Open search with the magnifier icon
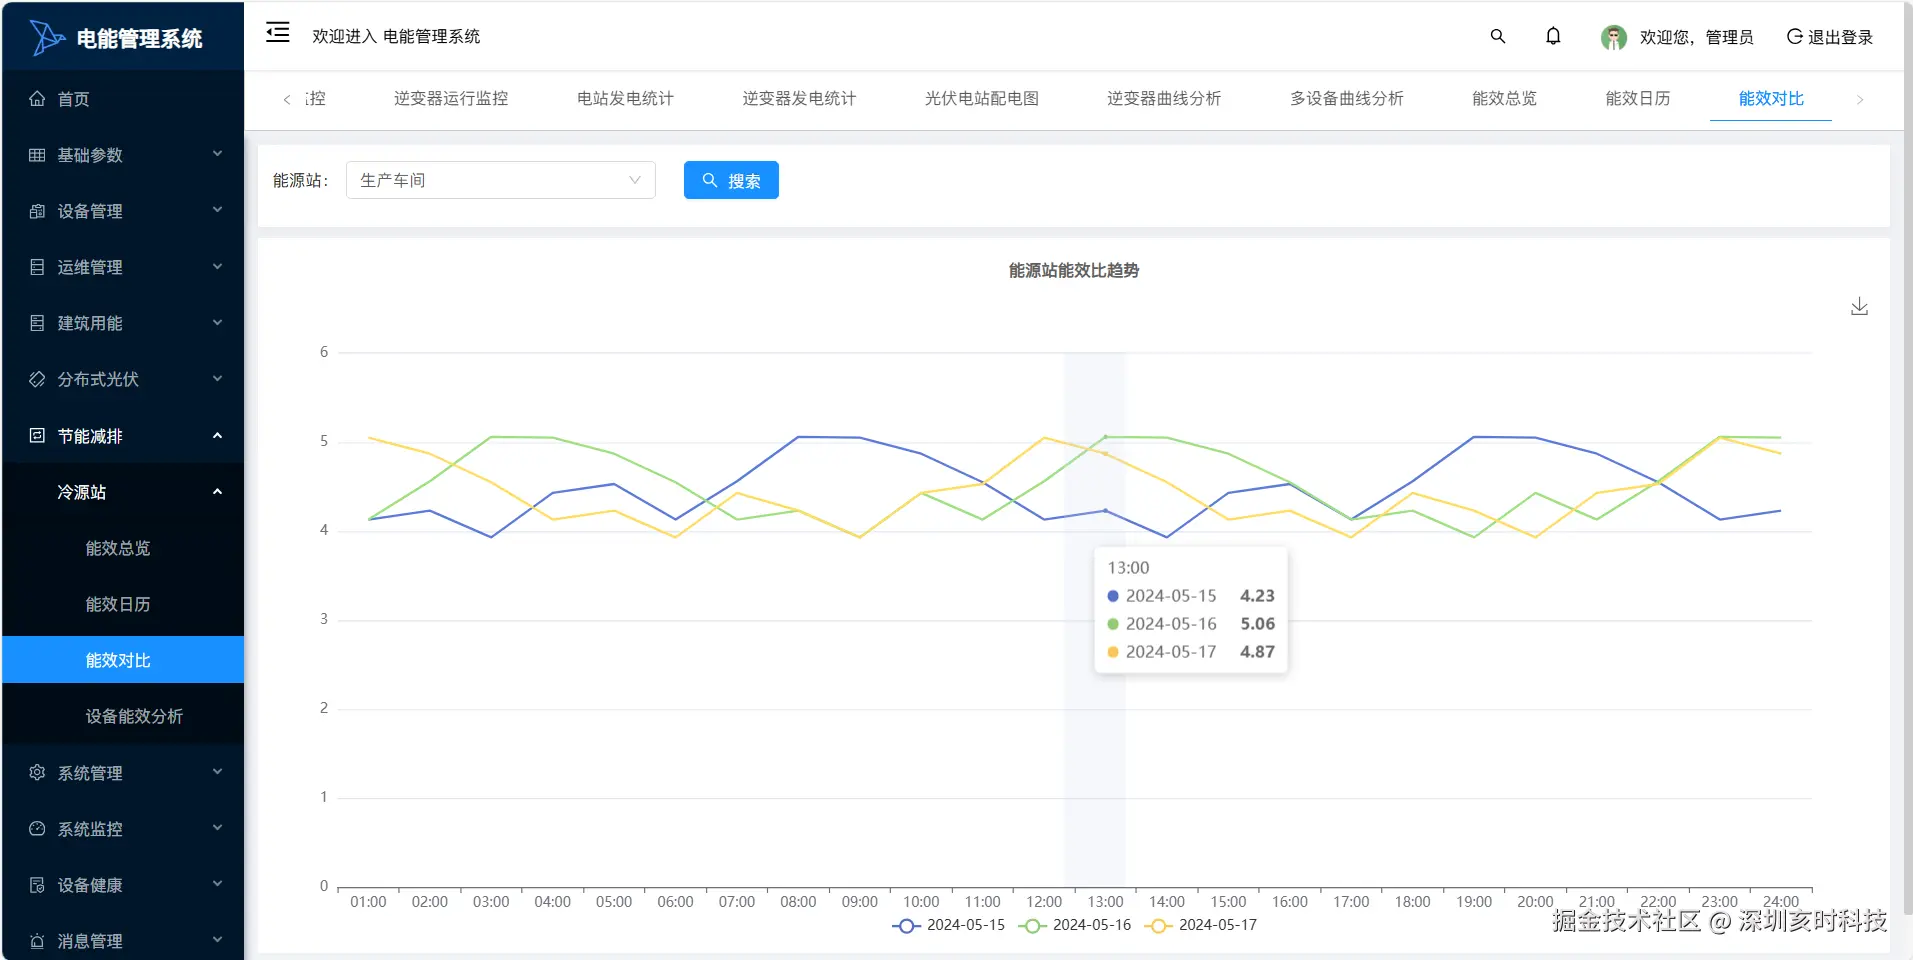The image size is (1913, 960). coord(1497,36)
